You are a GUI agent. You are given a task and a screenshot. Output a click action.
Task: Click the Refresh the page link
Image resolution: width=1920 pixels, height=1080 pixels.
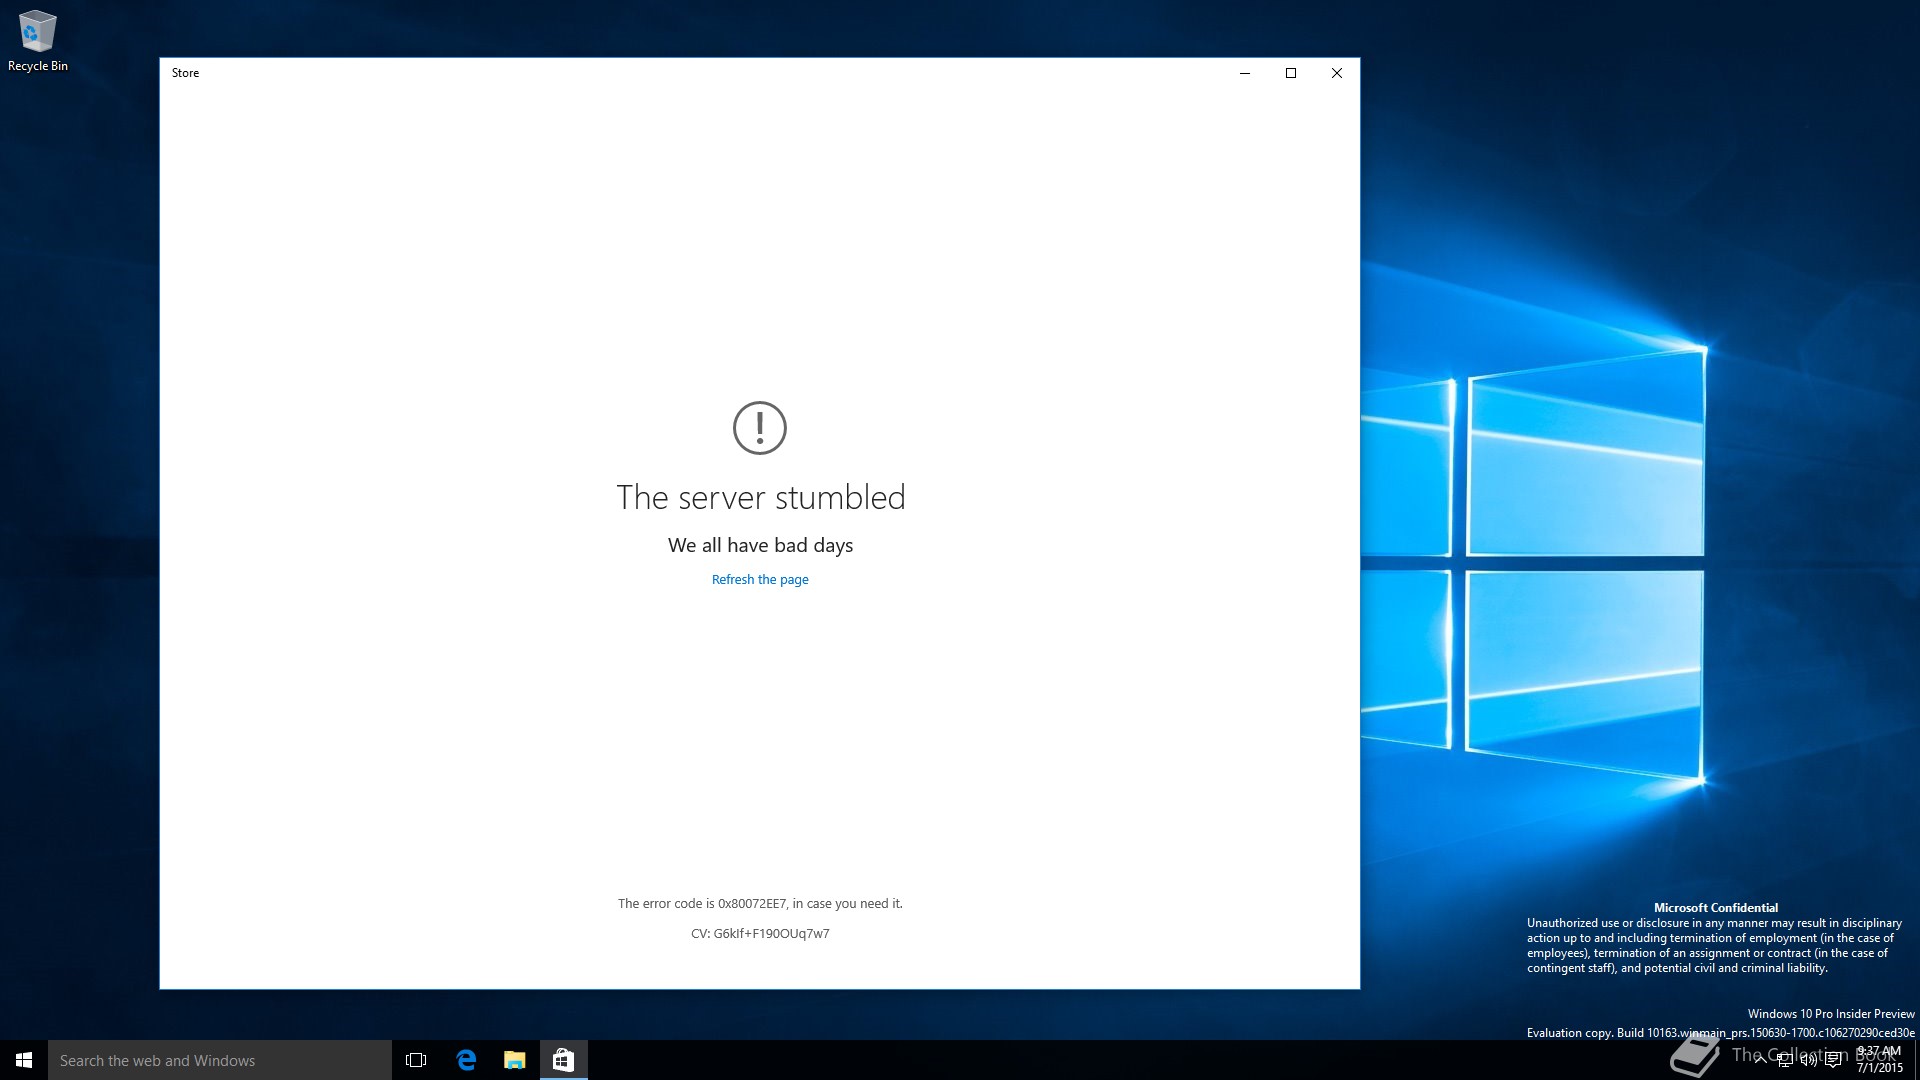760,580
